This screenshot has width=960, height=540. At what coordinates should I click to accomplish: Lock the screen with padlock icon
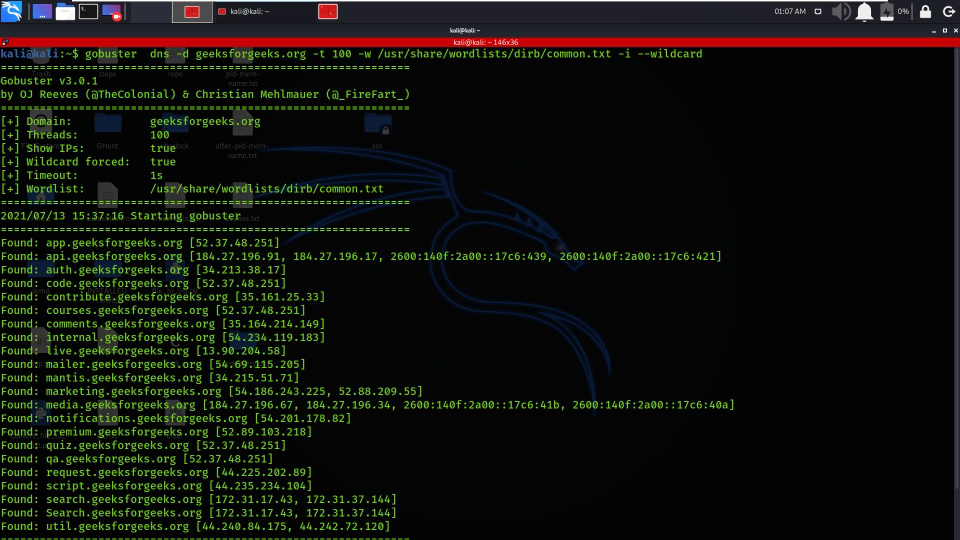(x=925, y=12)
